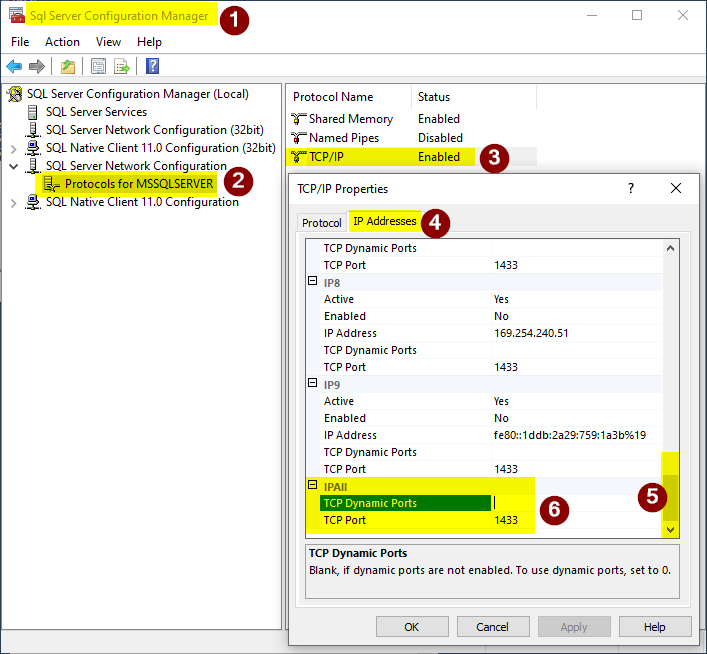Screen dimensions: 707x654
Task: Select the Named Pipes protocol row
Action: (411, 138)
